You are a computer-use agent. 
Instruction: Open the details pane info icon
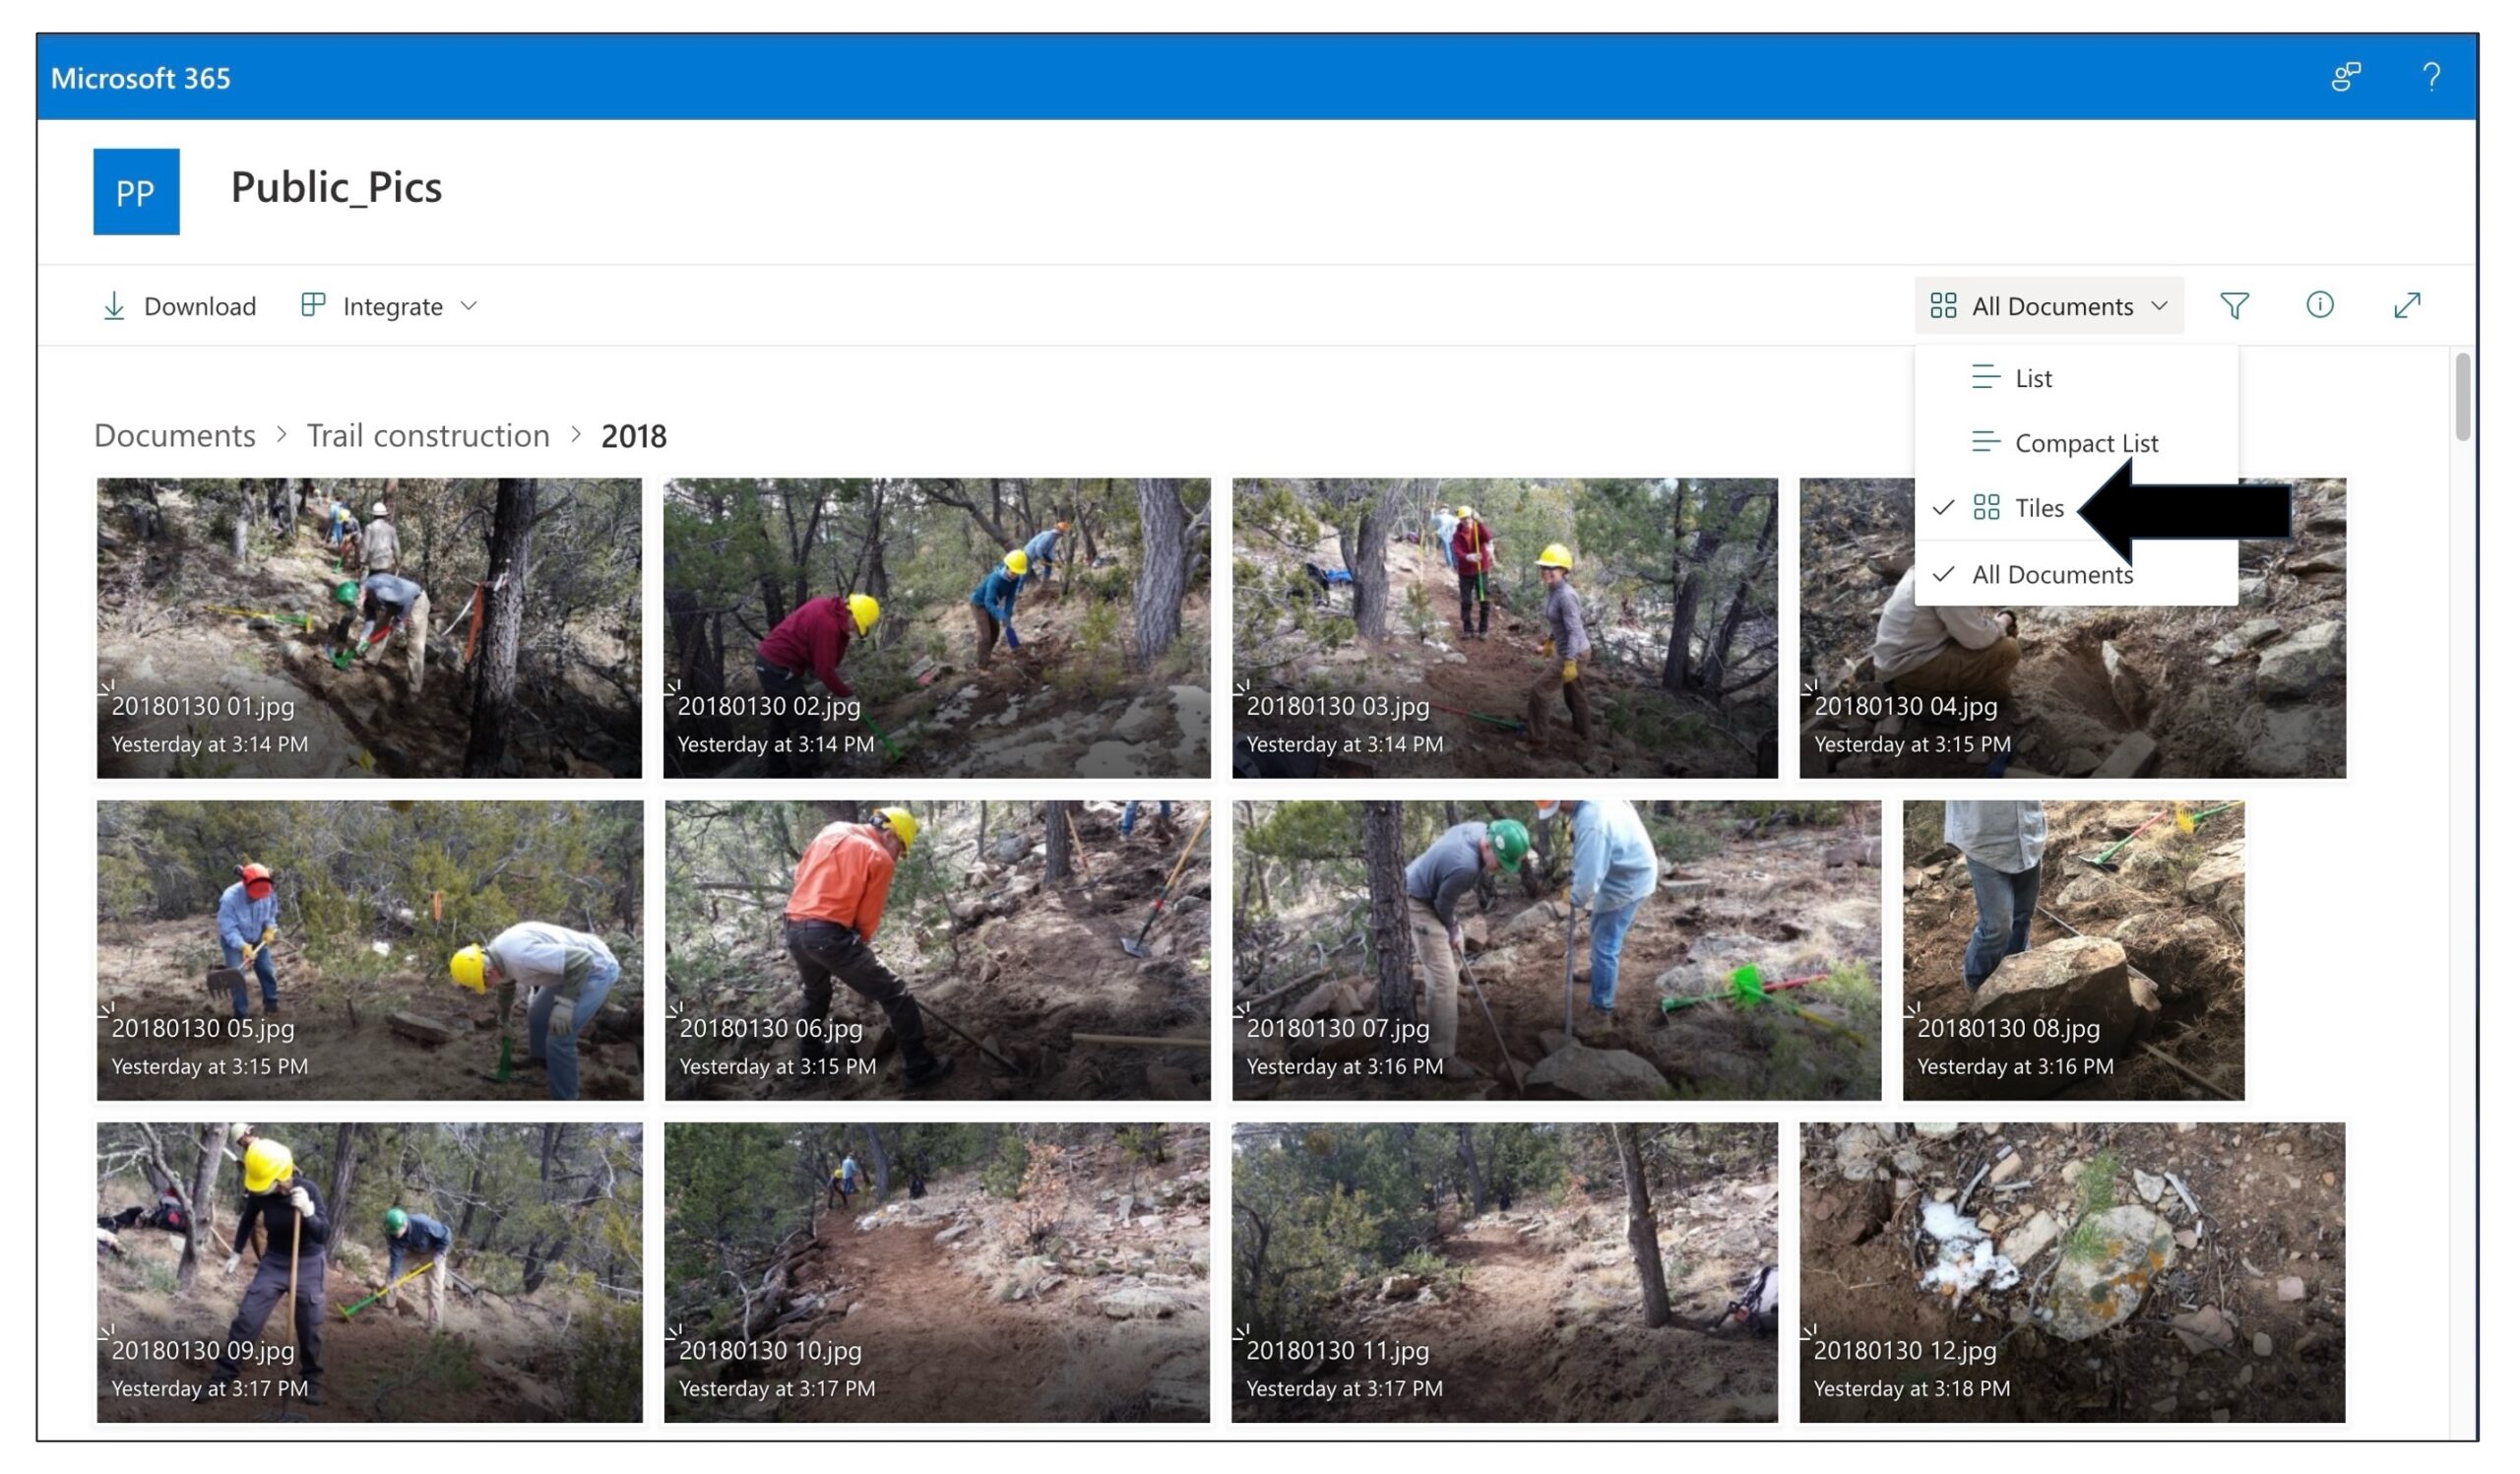[x=2319, y=305]
